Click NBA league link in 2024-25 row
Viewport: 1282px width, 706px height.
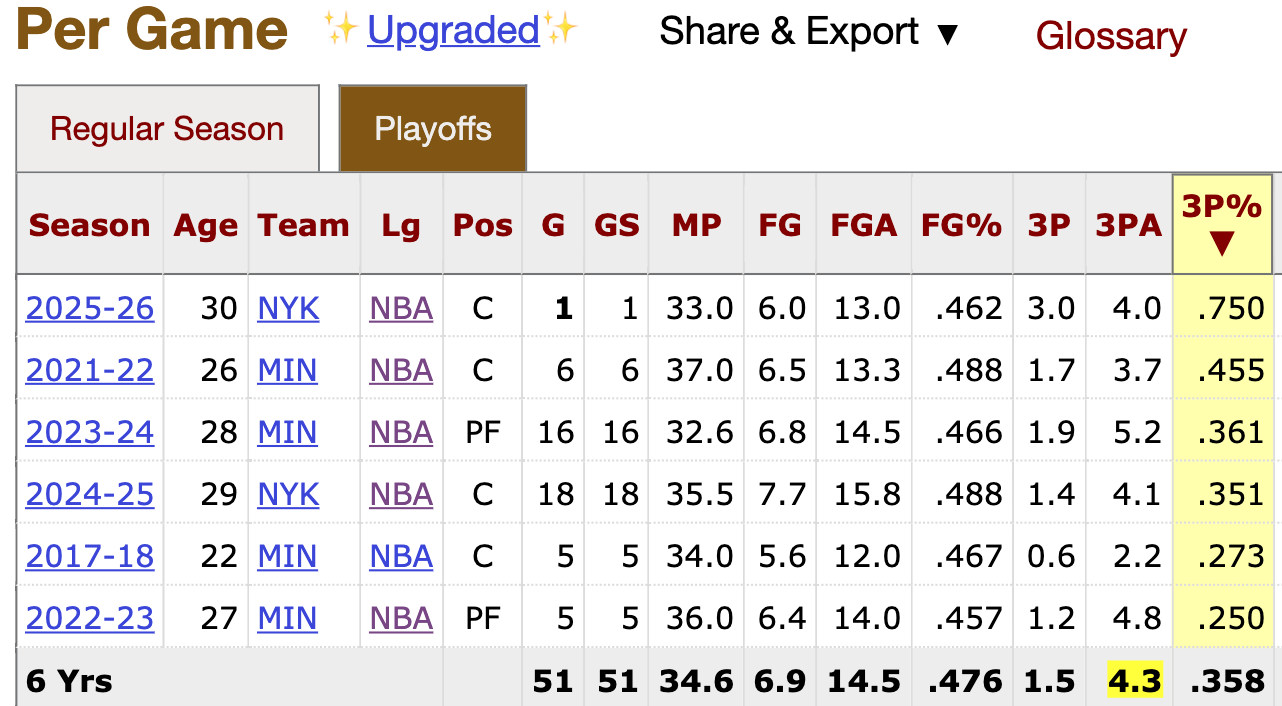click(x=401, y=494)
